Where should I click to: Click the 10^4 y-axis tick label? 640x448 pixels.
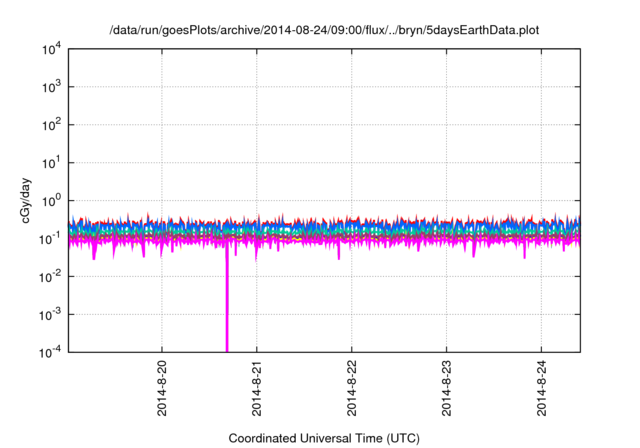(51, 49)
